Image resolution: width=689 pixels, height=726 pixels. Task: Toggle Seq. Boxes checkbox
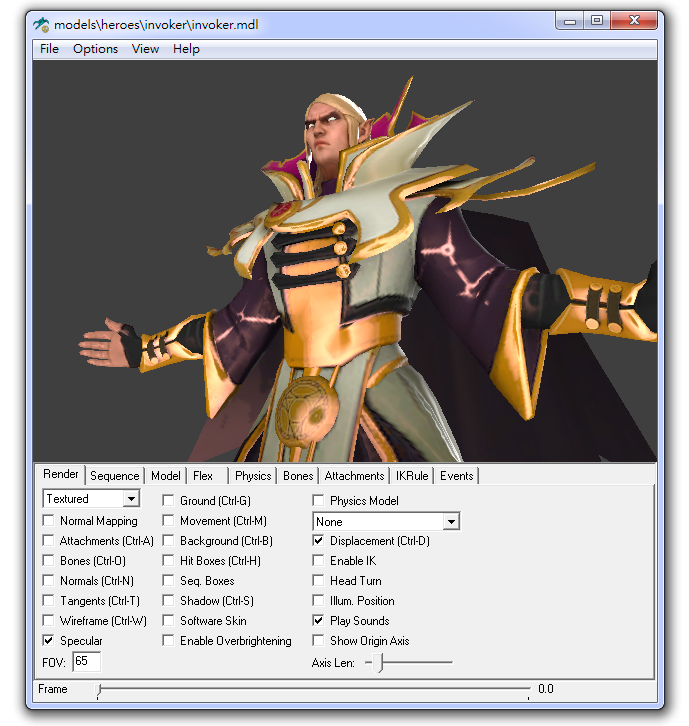coord(168,580)
